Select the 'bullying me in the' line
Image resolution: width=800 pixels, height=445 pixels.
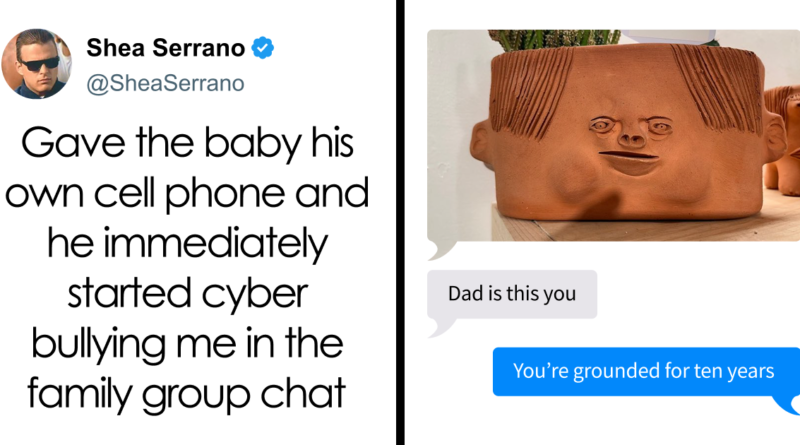[x=187, y=344]
